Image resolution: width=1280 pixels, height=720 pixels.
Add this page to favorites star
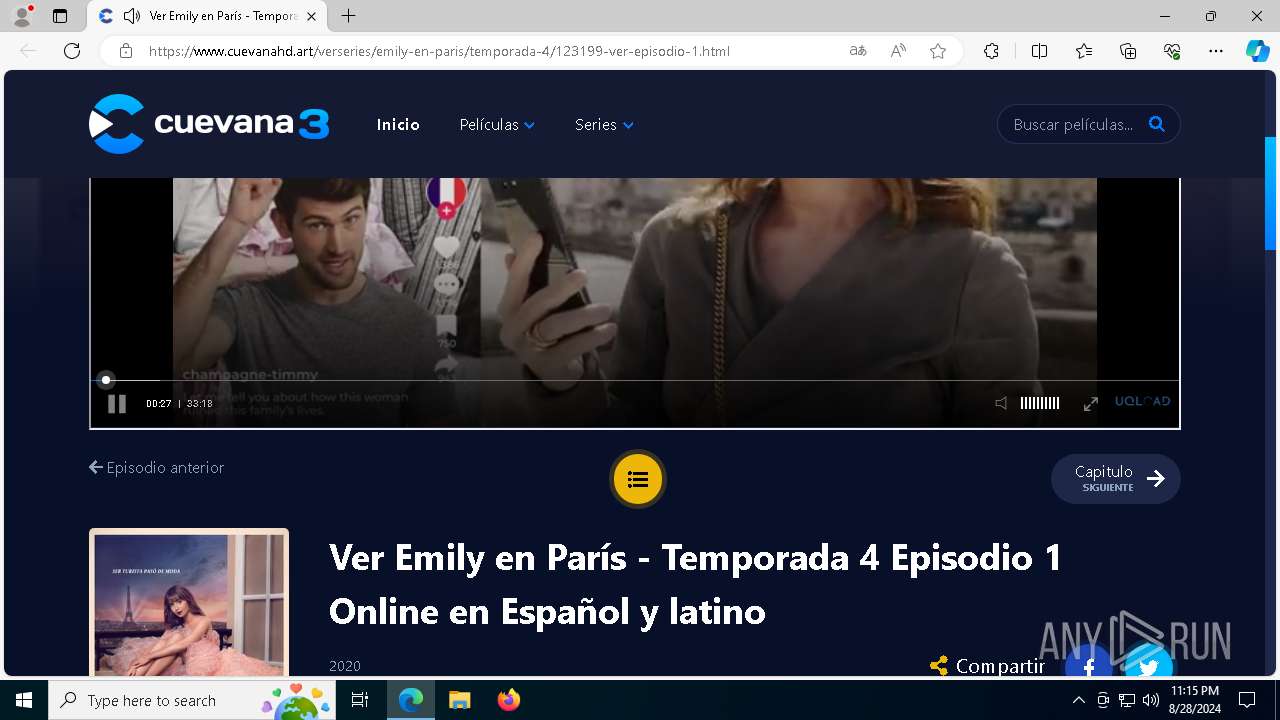point(938,51)
